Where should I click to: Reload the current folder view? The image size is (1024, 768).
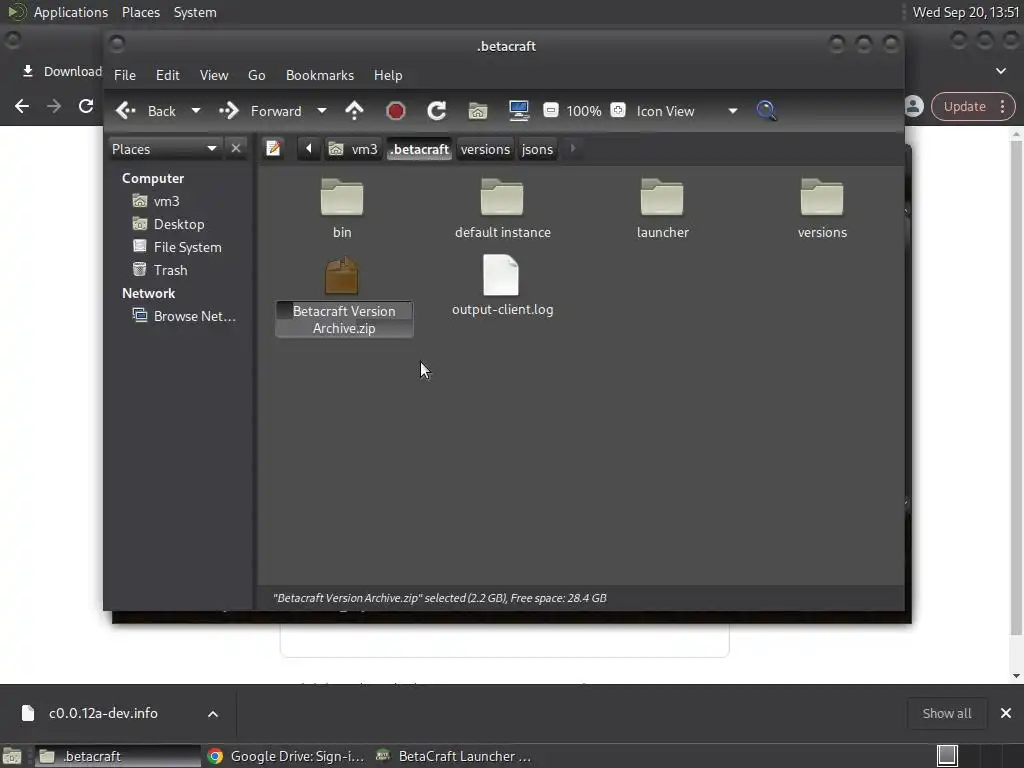436,111
